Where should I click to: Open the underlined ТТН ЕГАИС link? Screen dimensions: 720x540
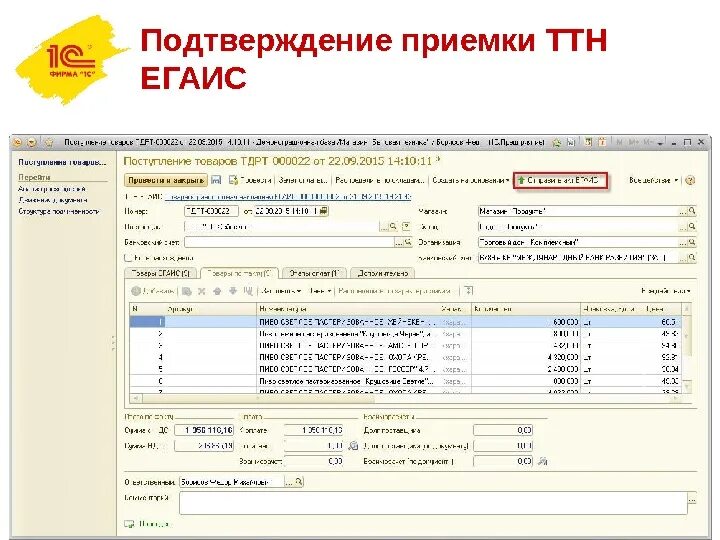(287, 197)
